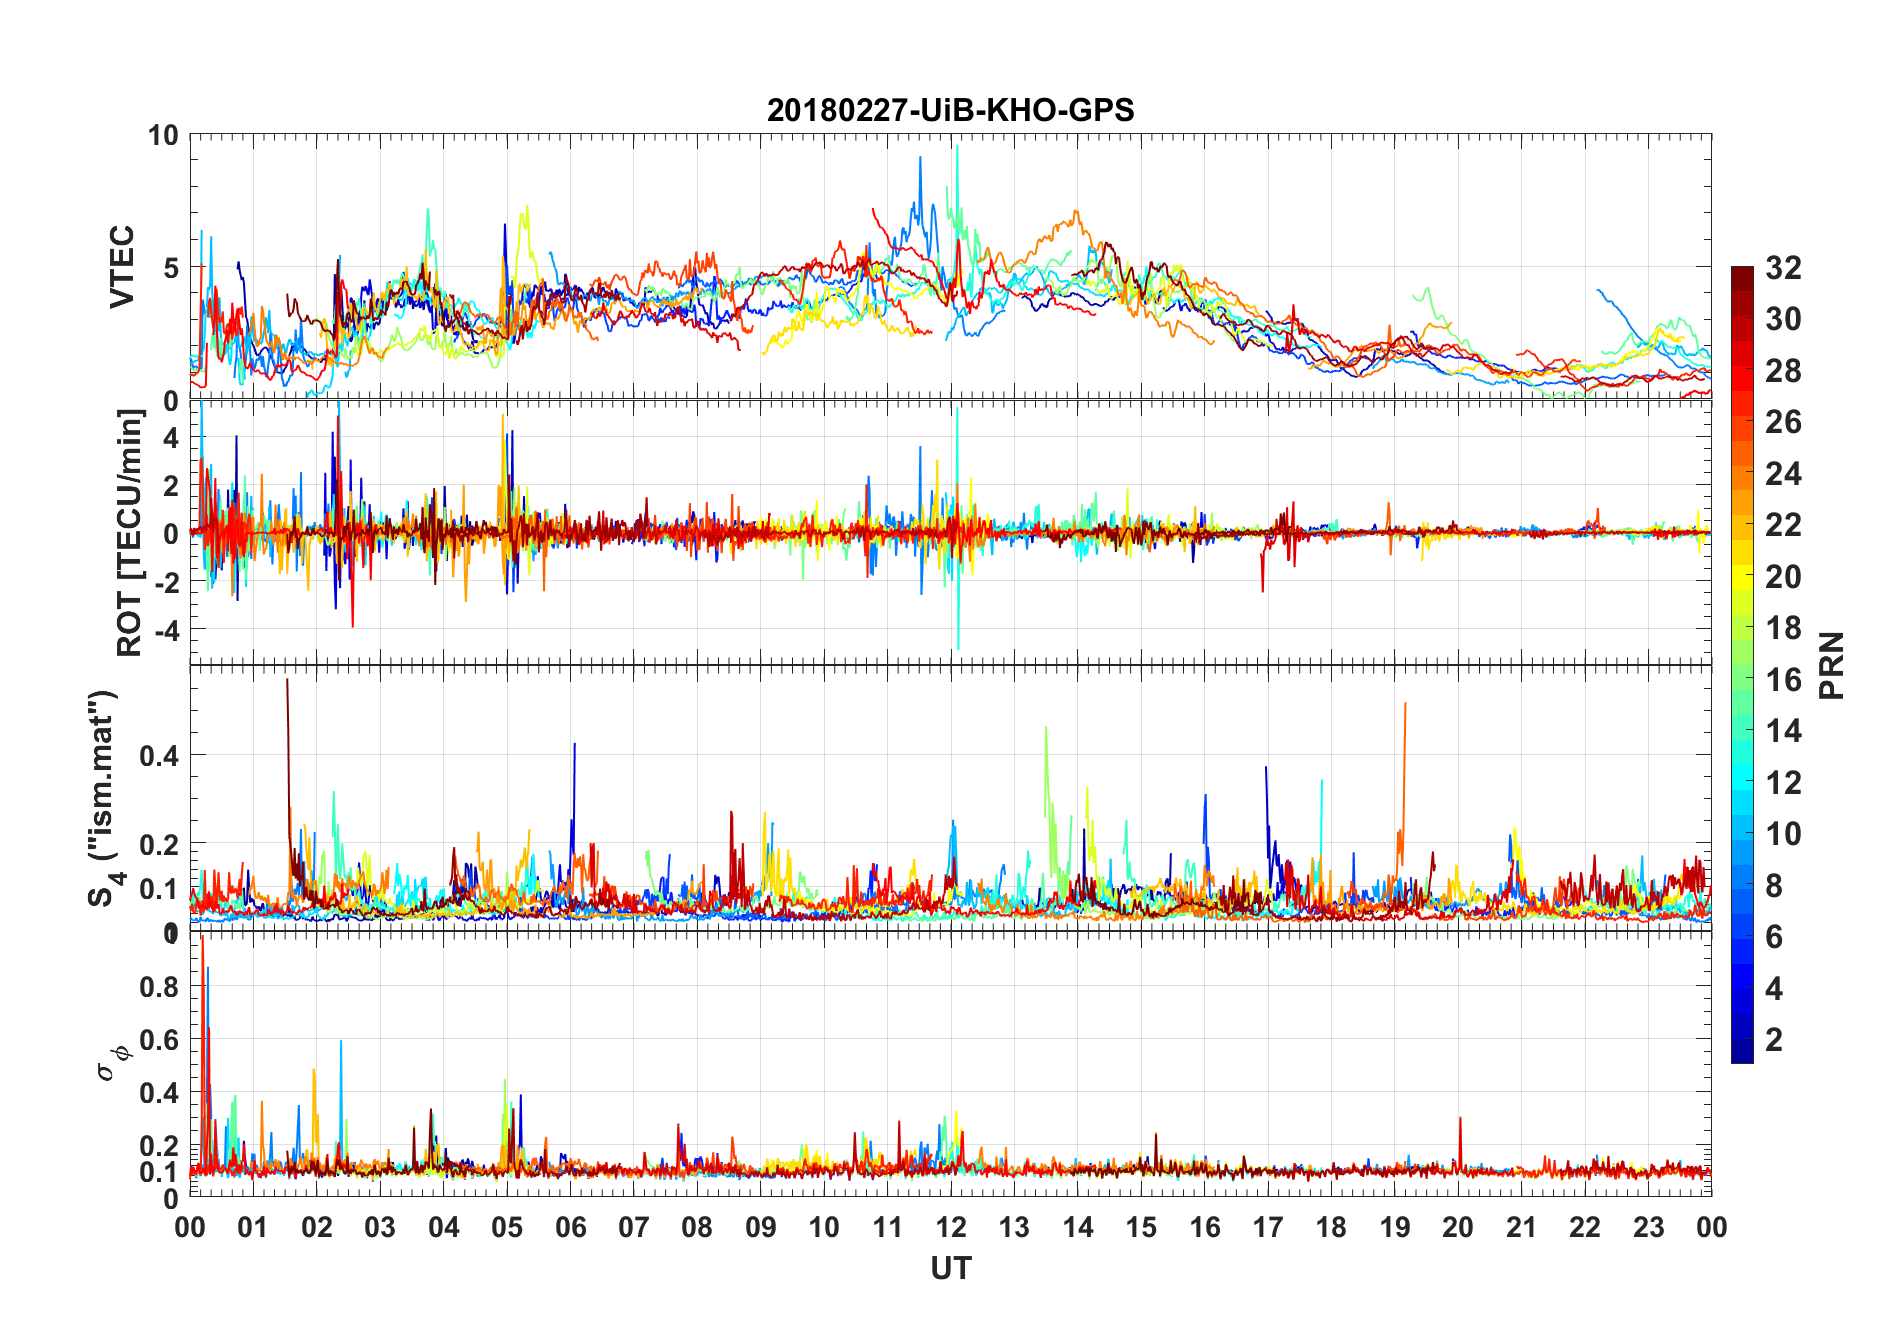Image resolution: width=1902 pixels, height=1330 pixels.
Task: Click ROT axis tick value -4
Action: coord(167,630)
